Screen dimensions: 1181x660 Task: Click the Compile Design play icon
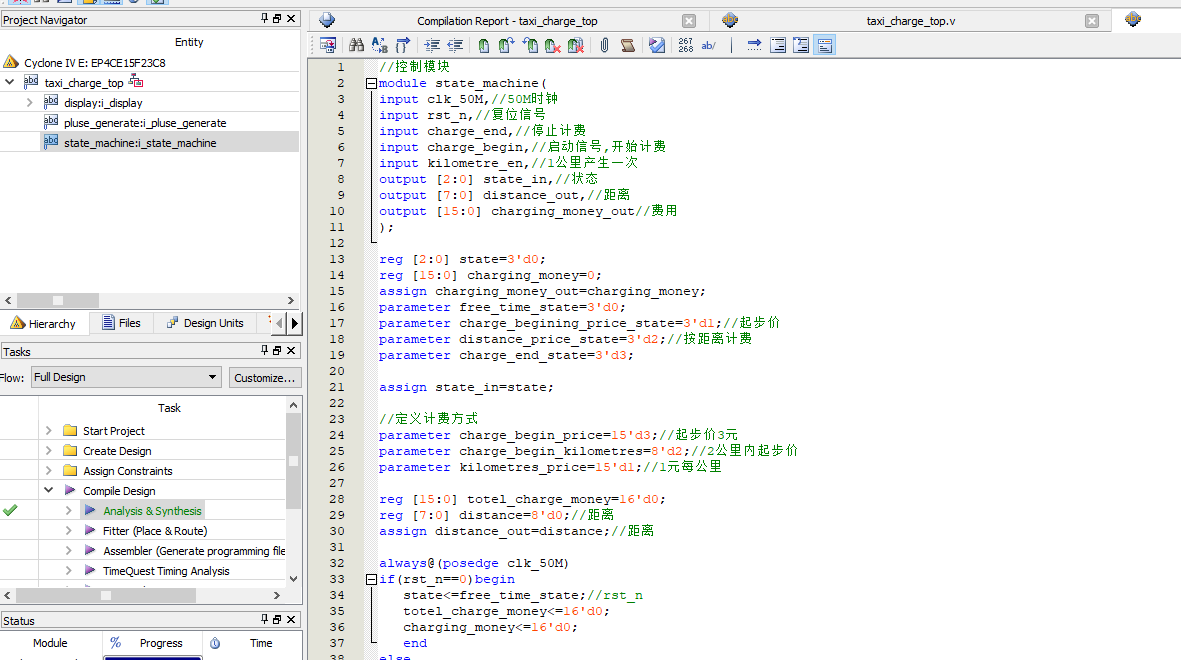(x=70, y=490)
